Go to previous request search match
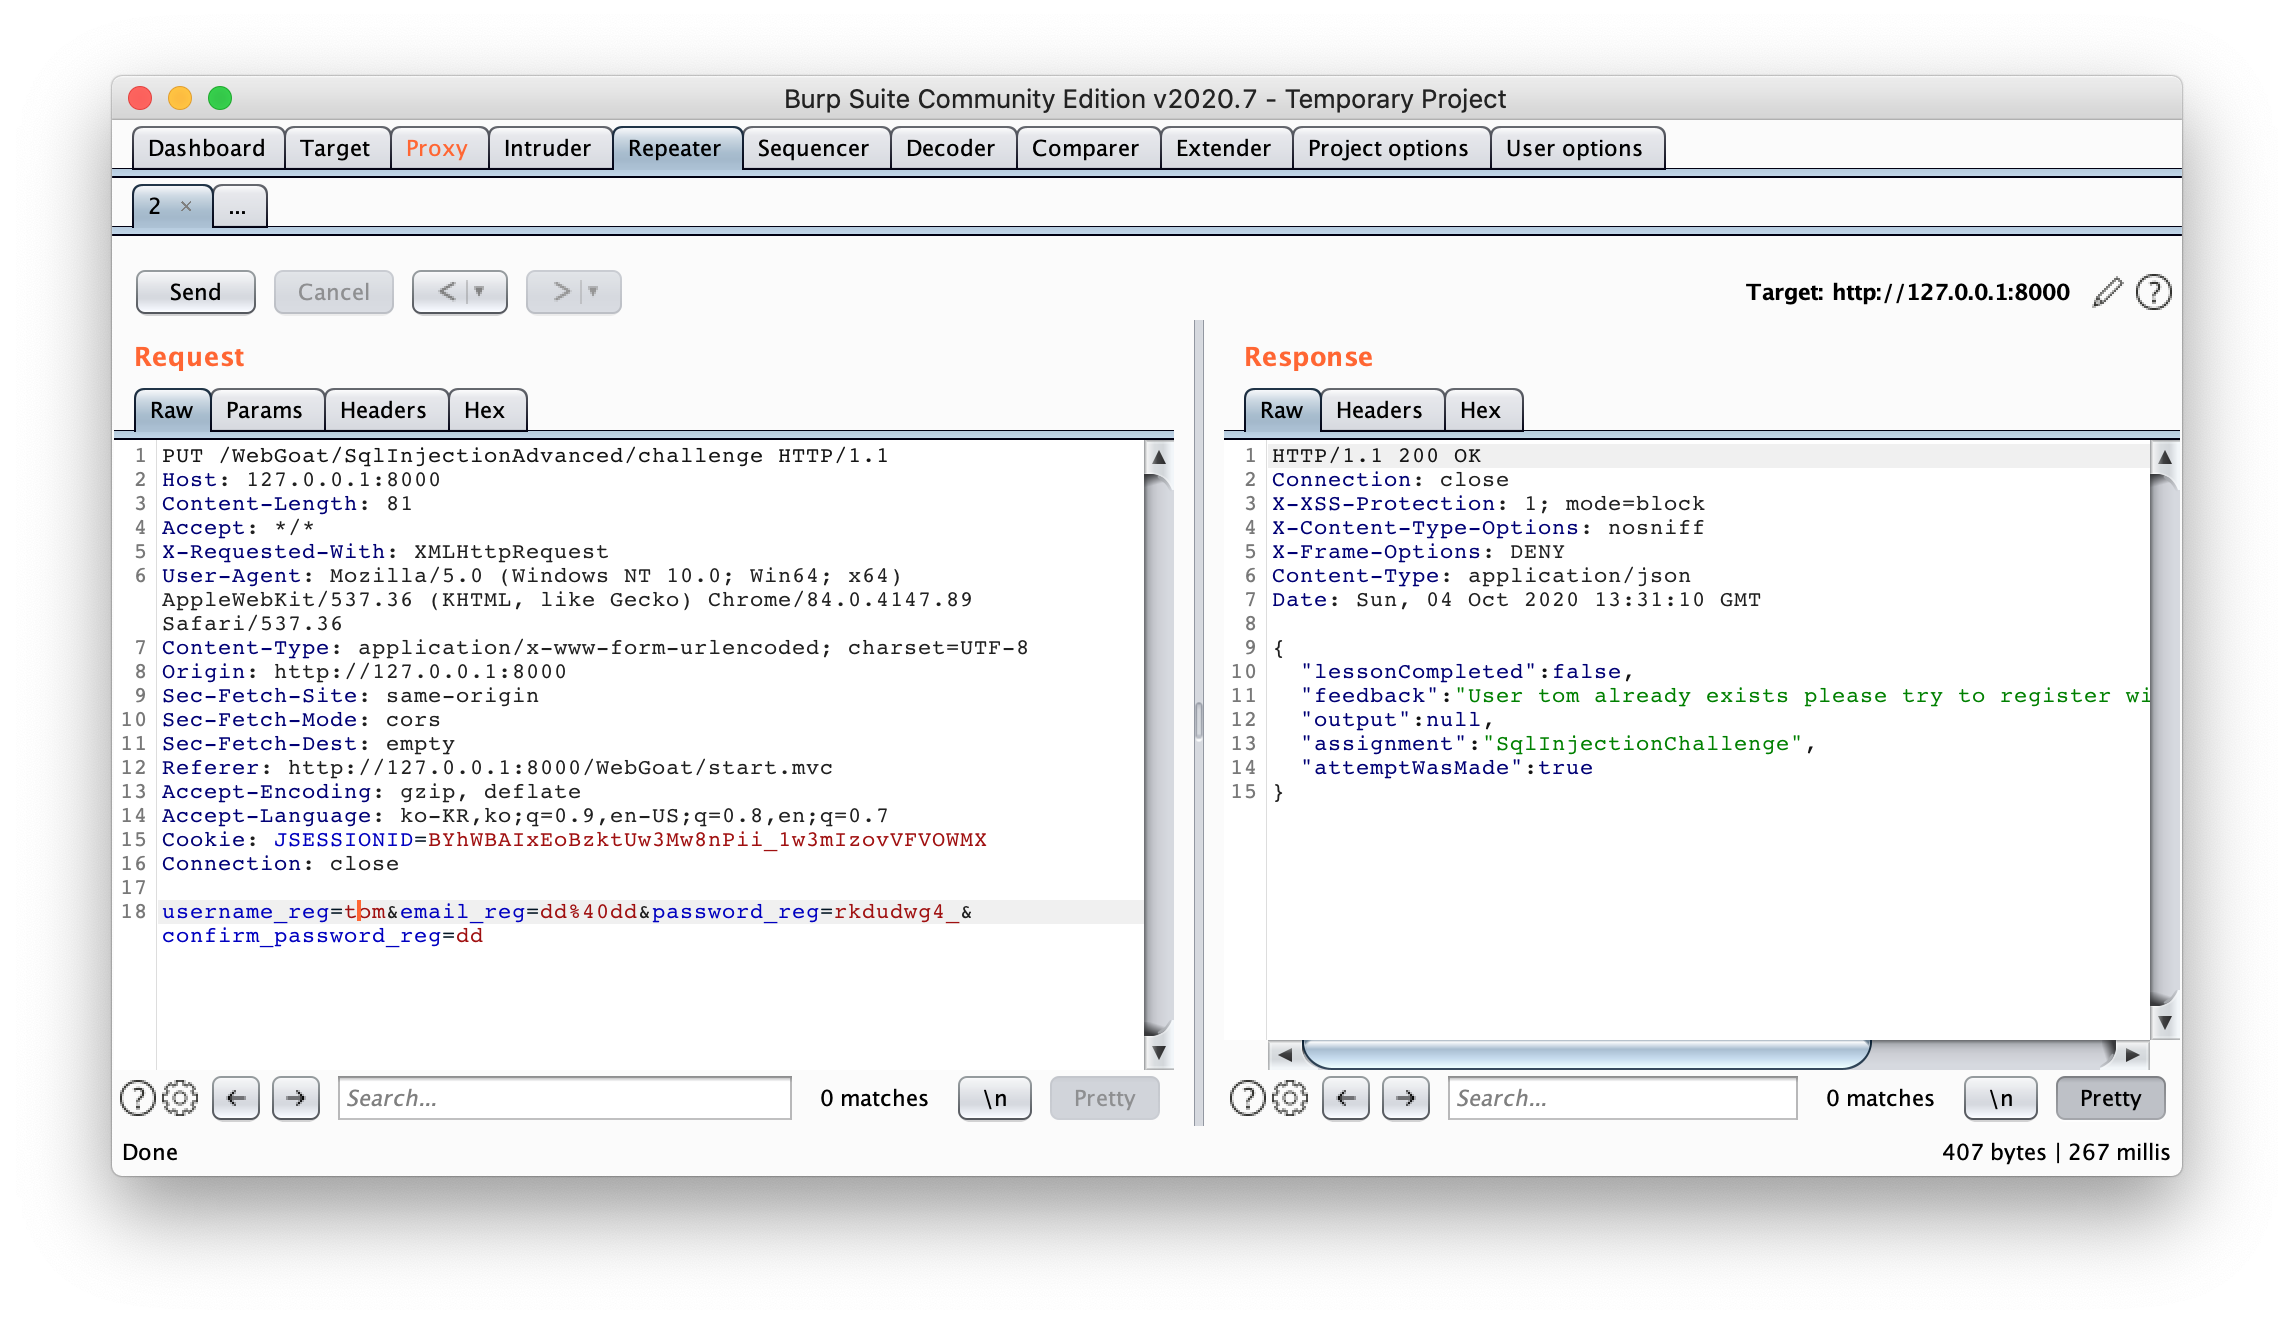 (x=236, y=1098)
